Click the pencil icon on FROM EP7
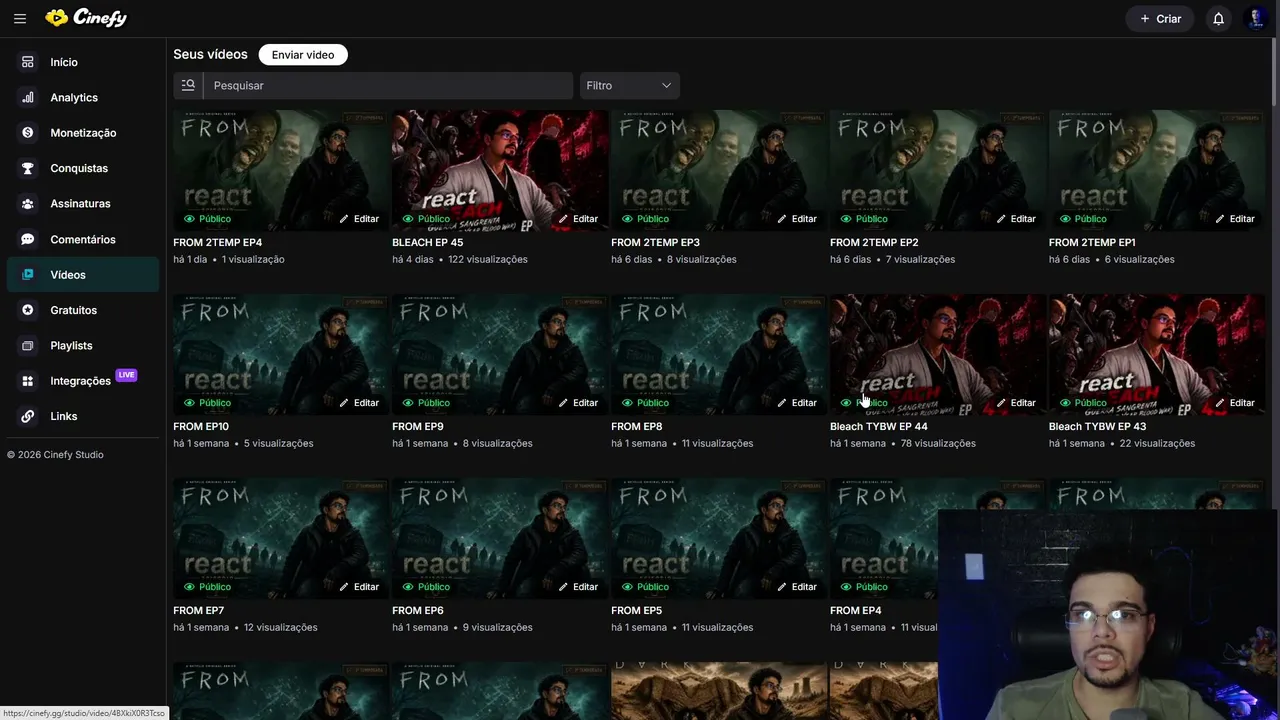The image size is (1280, 720). [344, 587]
